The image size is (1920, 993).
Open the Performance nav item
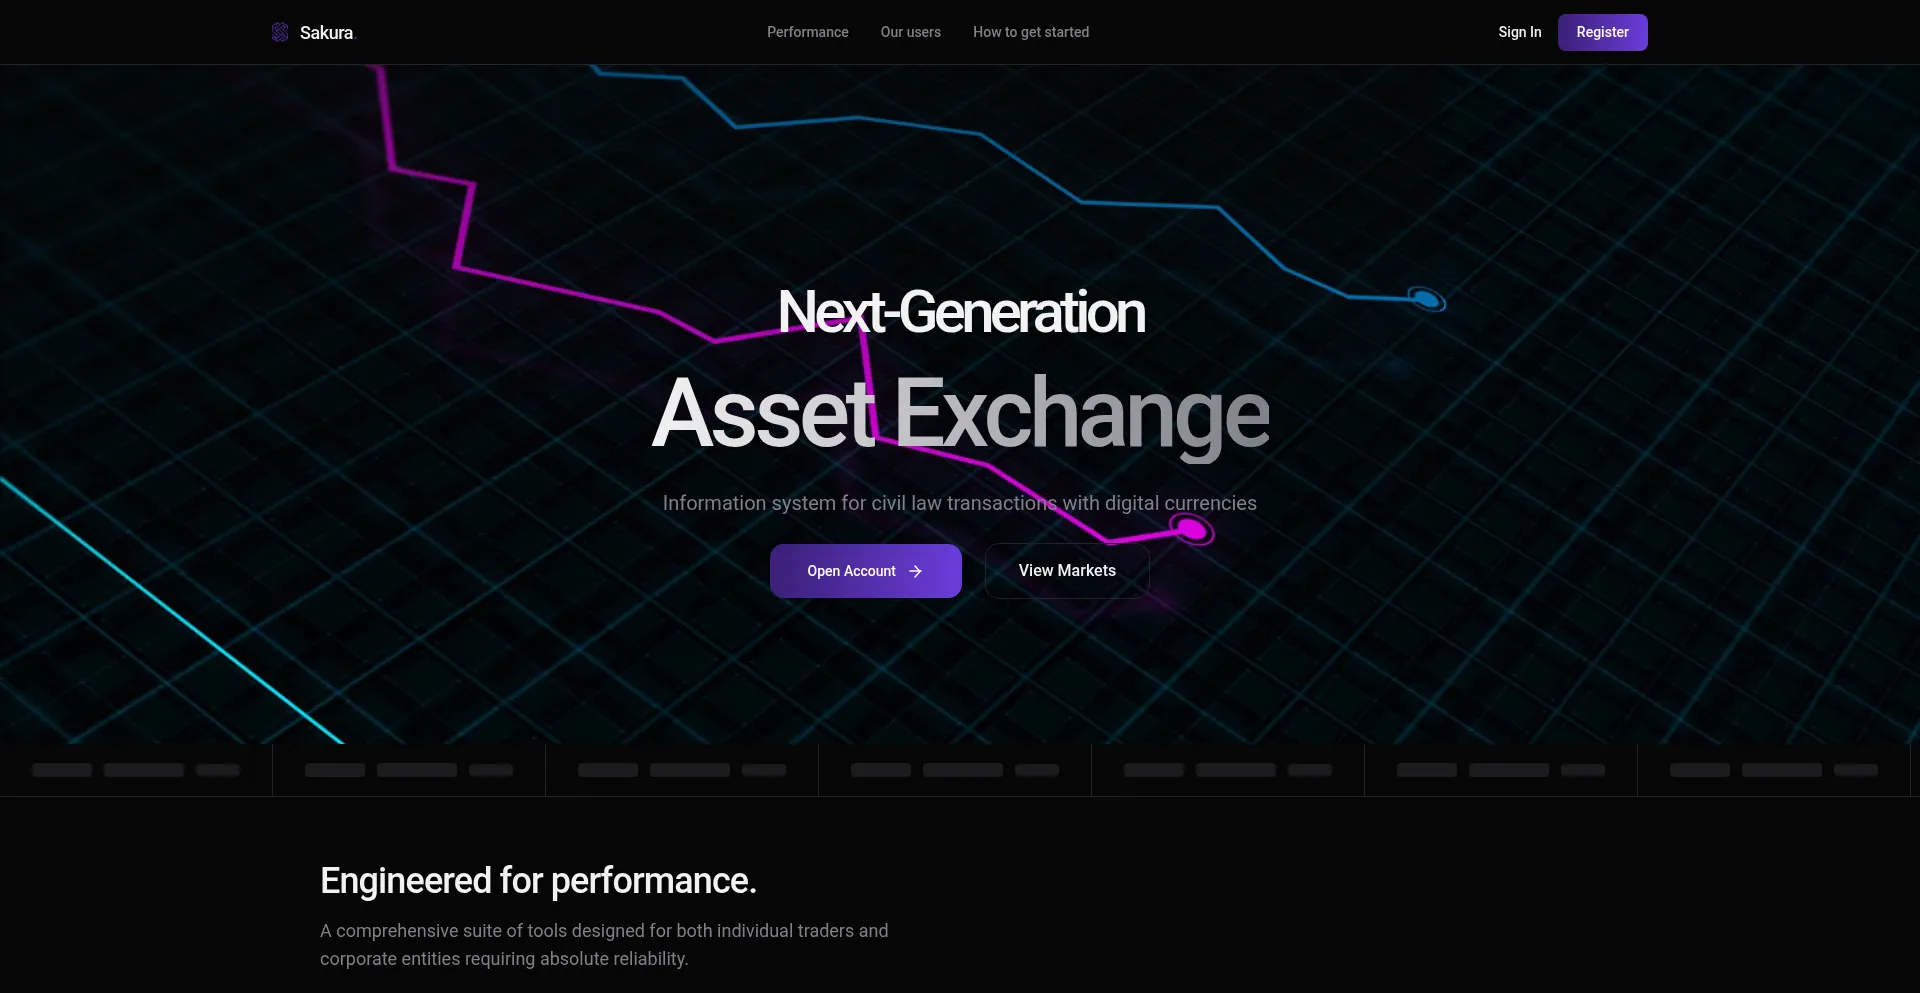pos(807,32)
